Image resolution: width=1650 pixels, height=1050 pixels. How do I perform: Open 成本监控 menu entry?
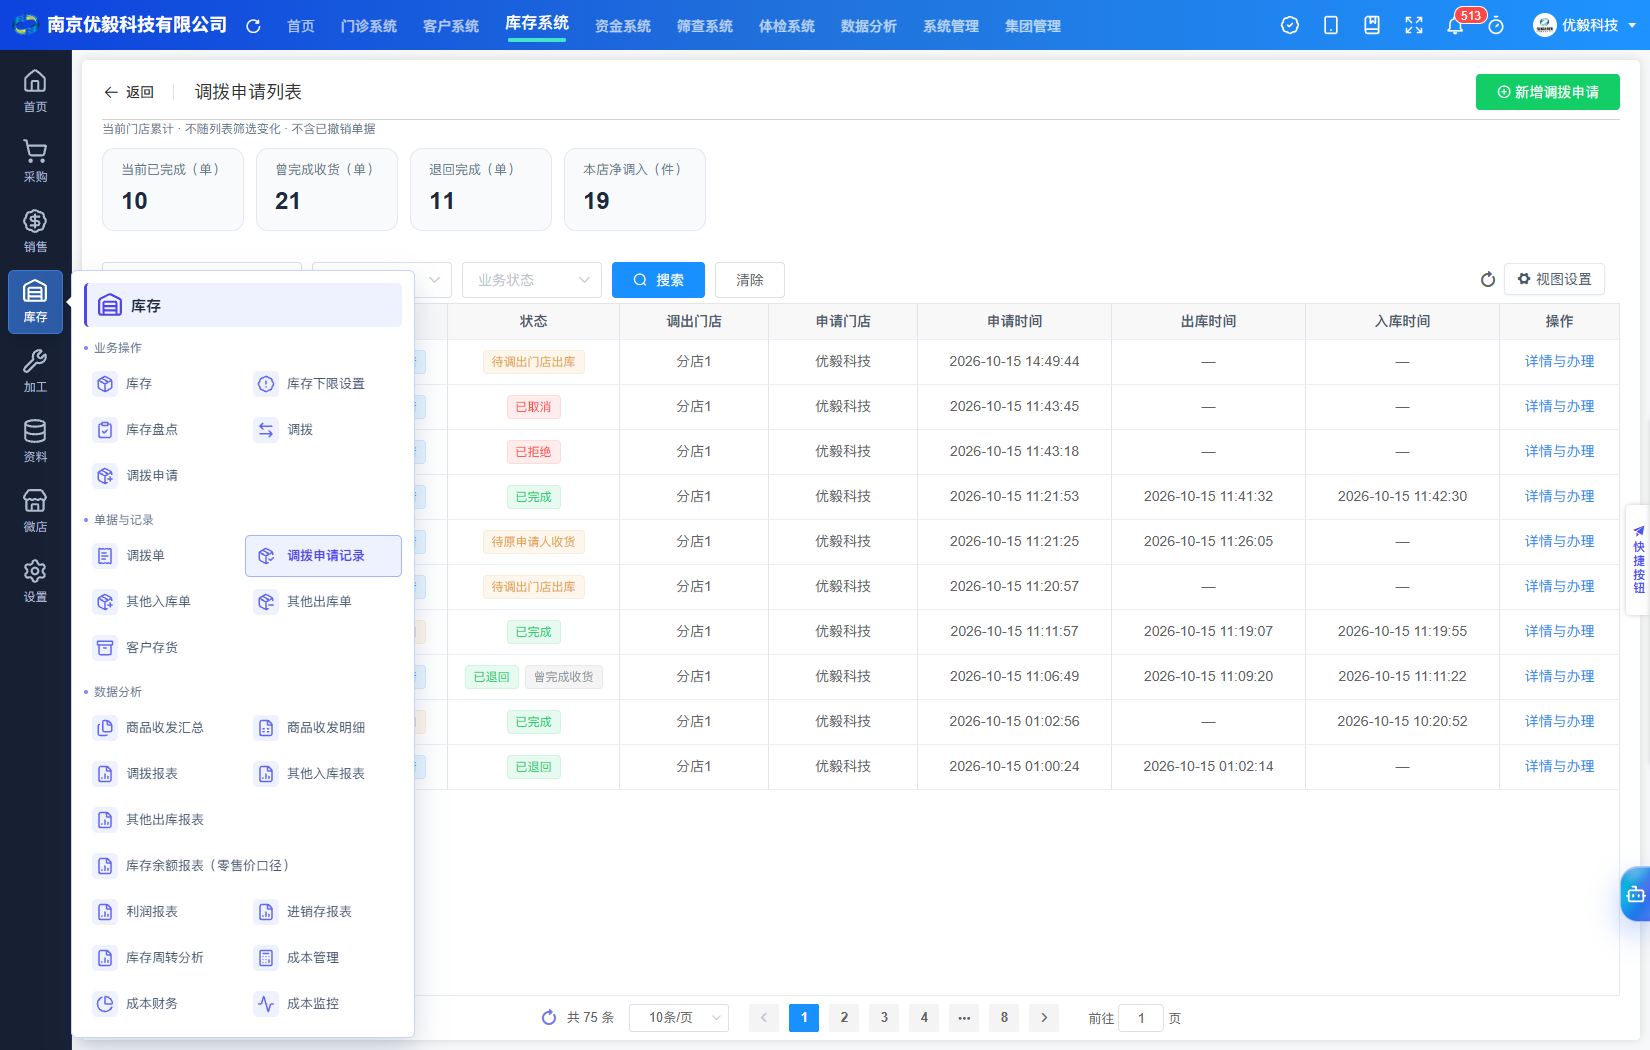coord(324,1004)
